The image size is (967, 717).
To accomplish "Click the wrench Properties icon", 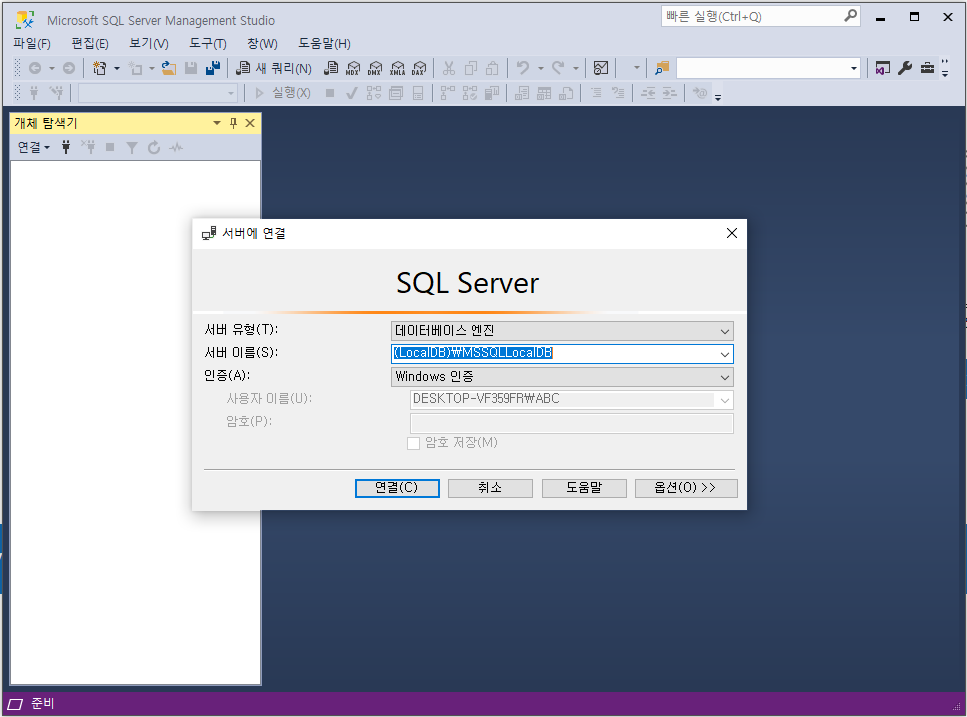I will coord(905,68).
